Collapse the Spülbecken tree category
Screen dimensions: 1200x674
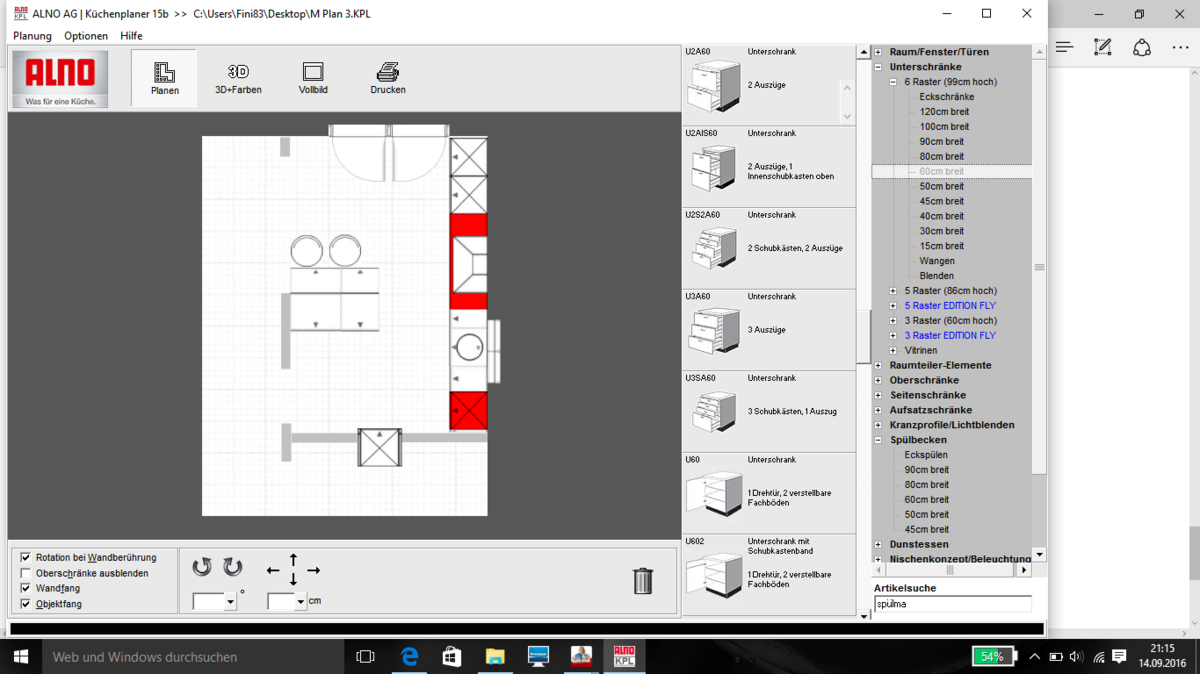click(x=878, y=440)
